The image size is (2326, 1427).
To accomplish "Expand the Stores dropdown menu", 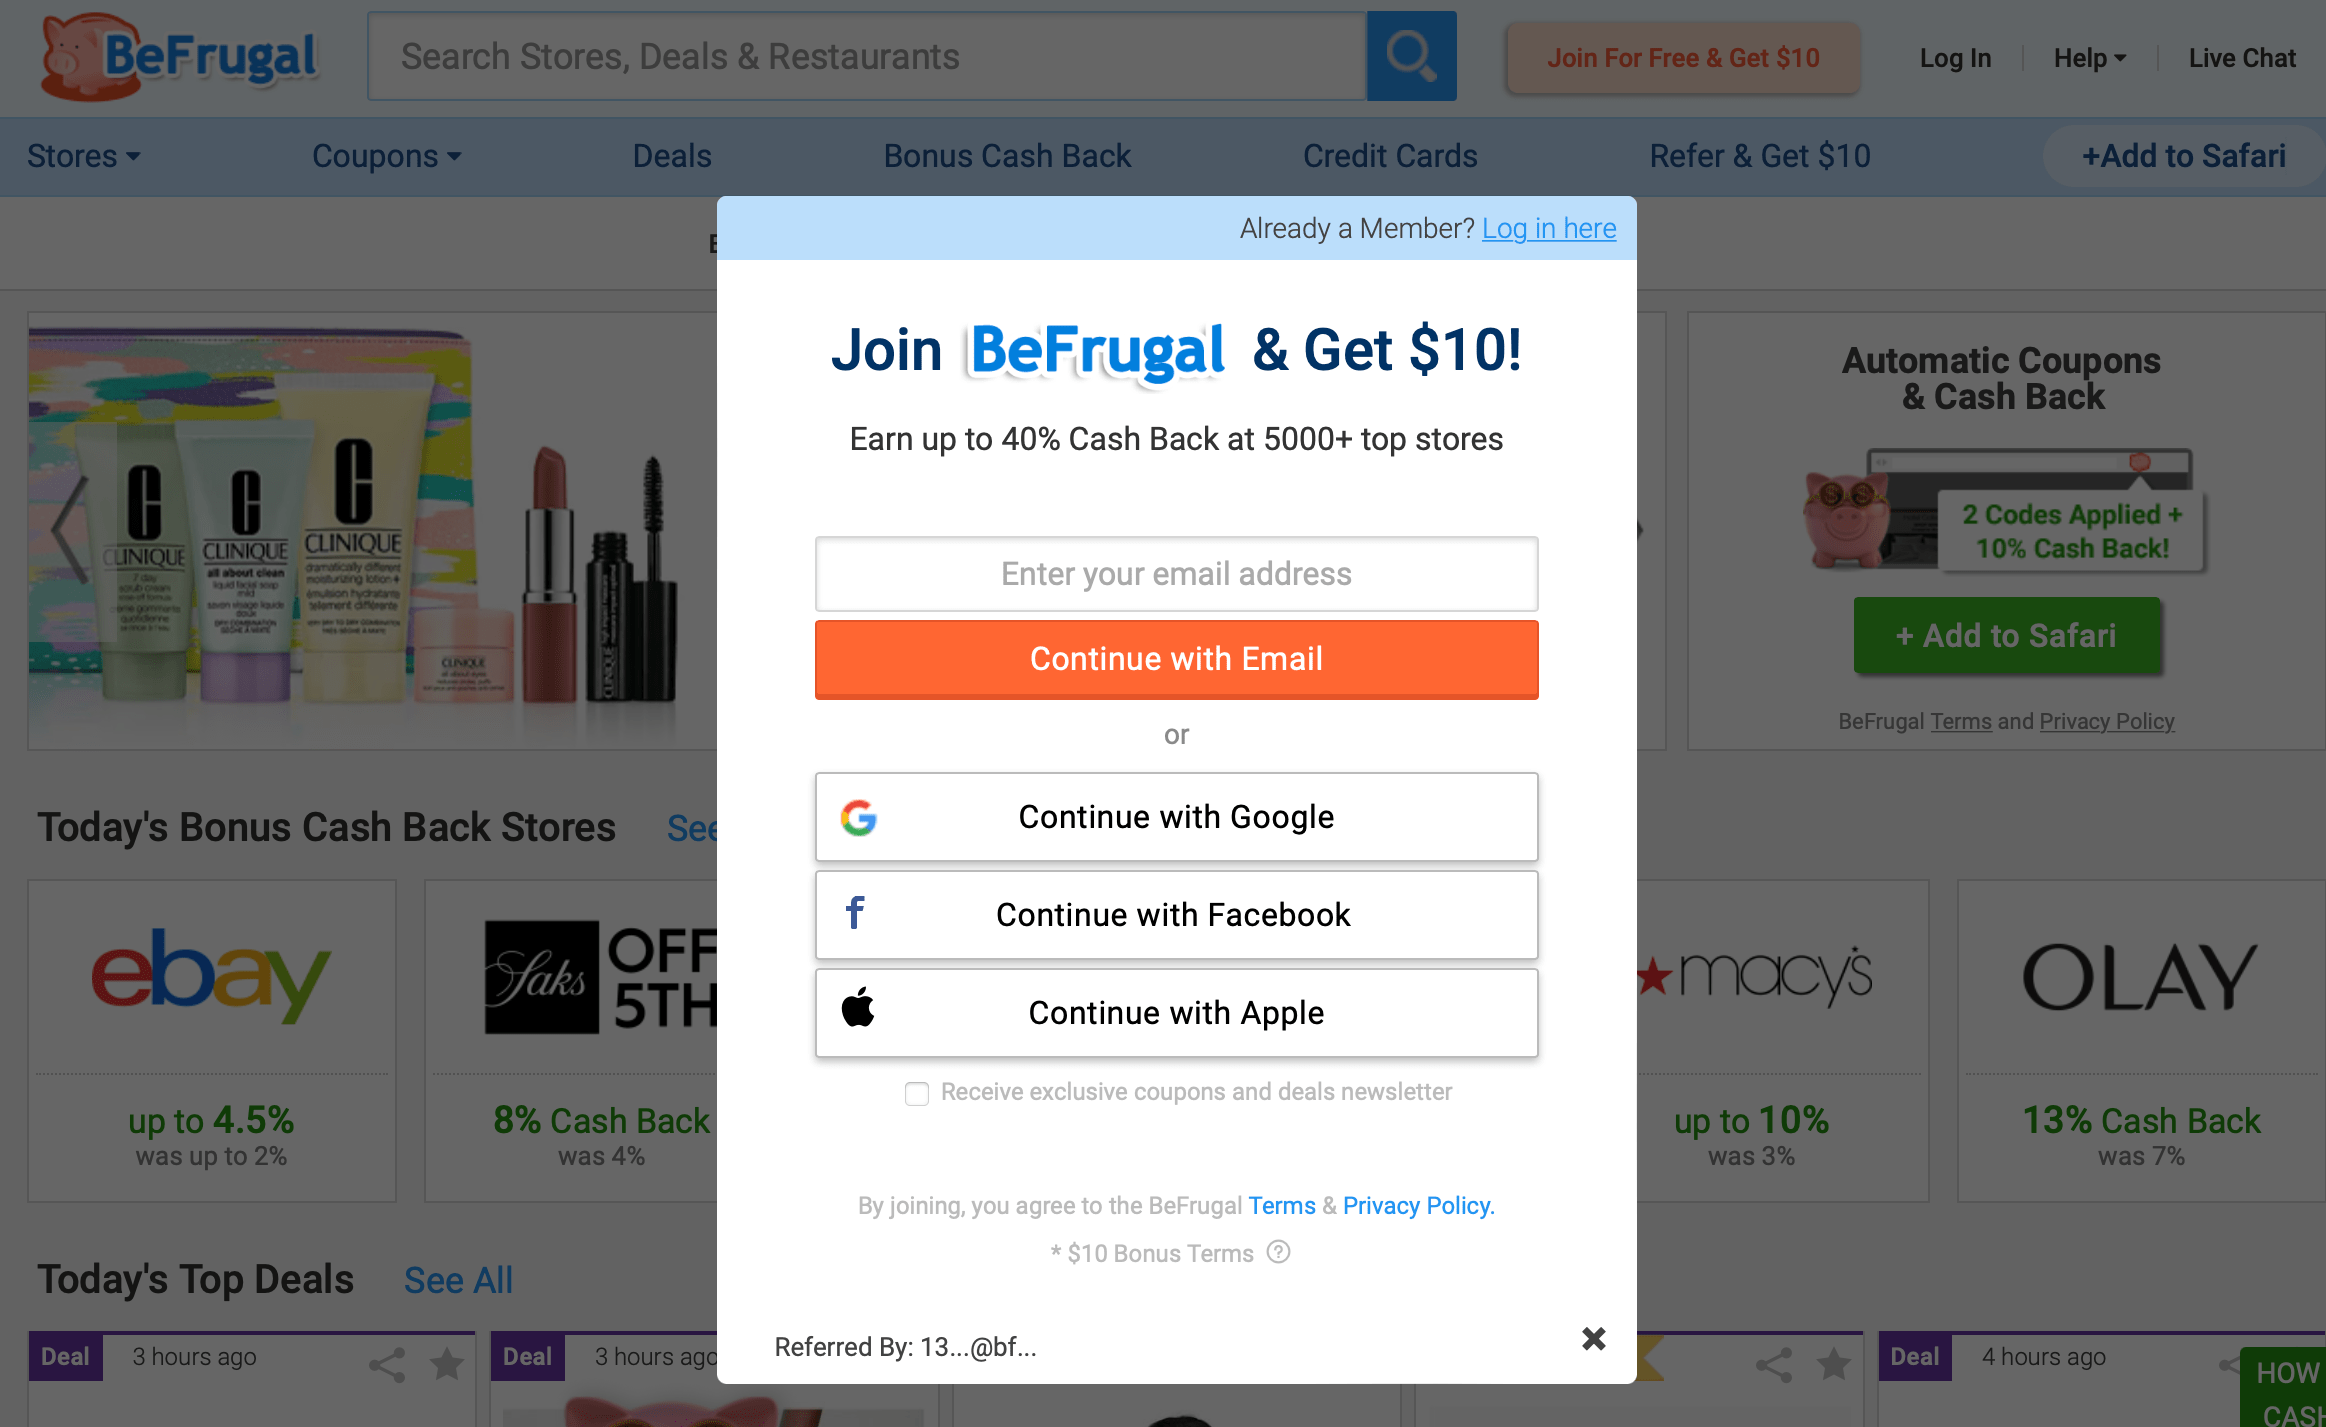I will click(x=83, y=156).
